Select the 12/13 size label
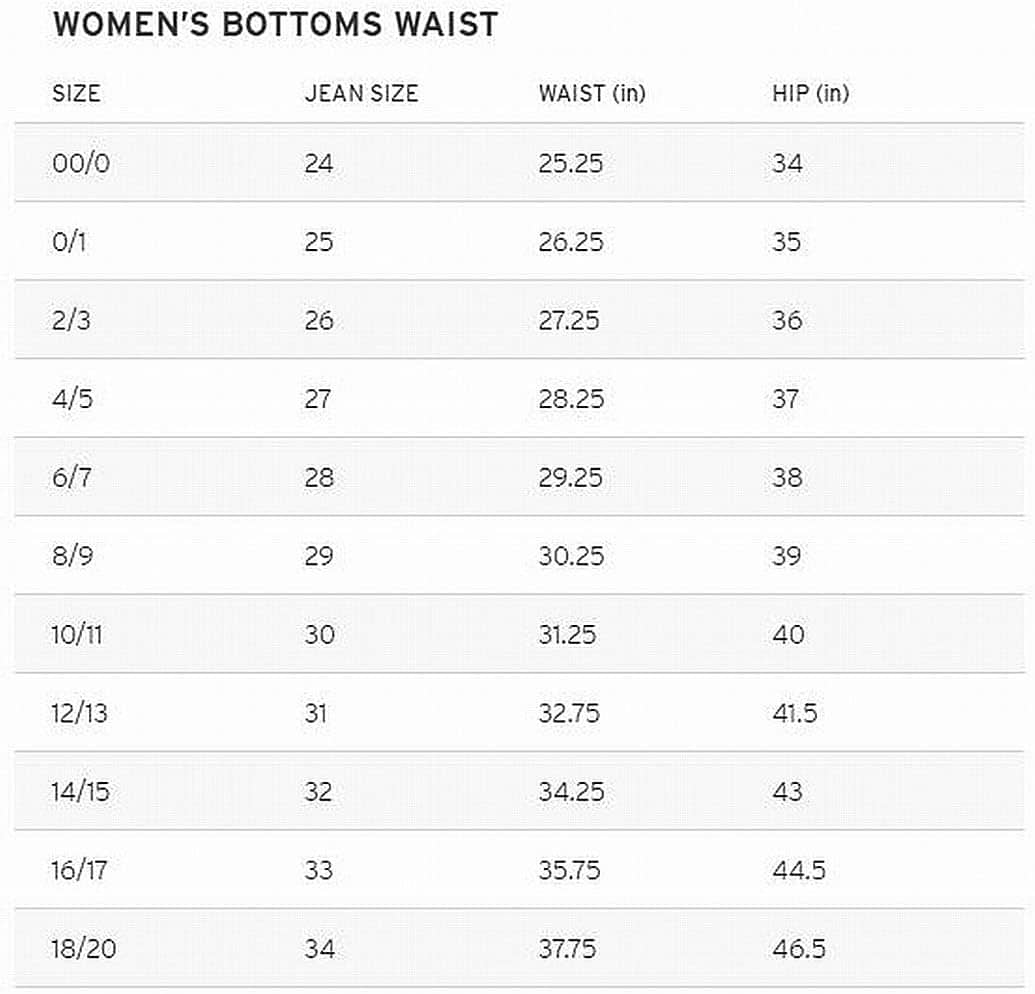The width and height of the screenshot is (1035, 994). point(79,713)
